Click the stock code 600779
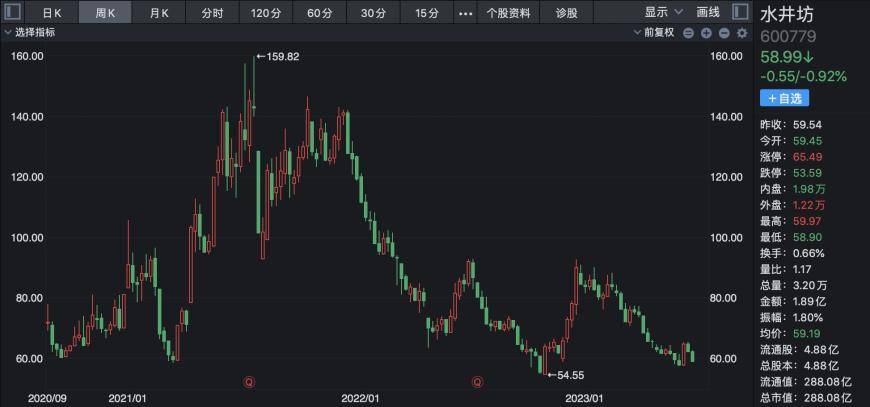 788,37
